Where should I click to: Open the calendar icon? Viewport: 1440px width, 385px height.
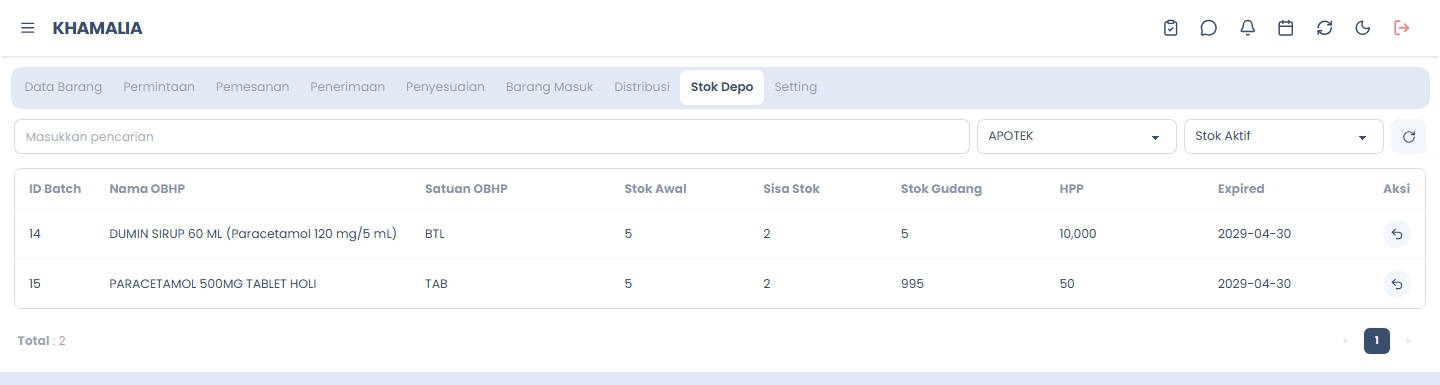point(1286,28)
